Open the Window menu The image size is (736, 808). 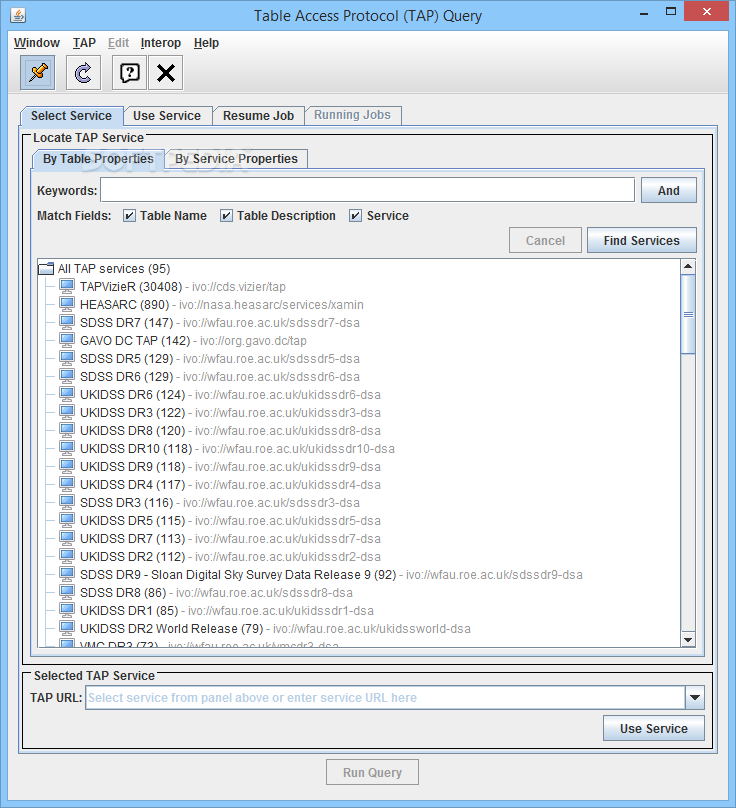pyautogui.click(x=37, y=43)
